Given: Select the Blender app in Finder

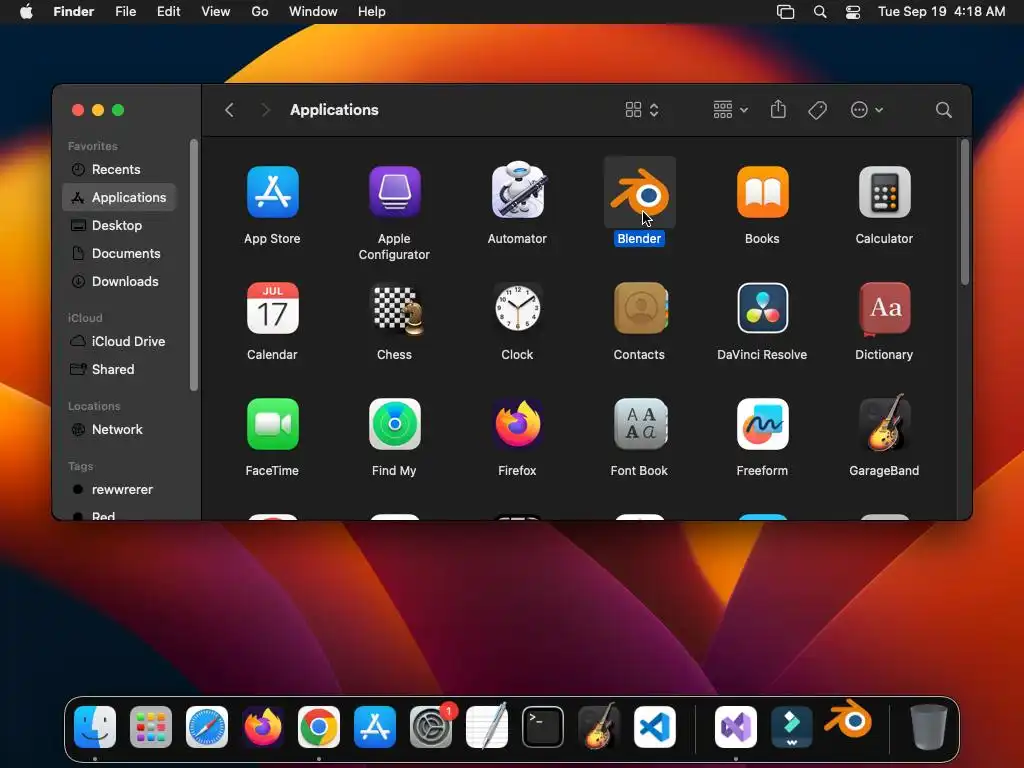Looking at the screenshot, I should point(639,193).
